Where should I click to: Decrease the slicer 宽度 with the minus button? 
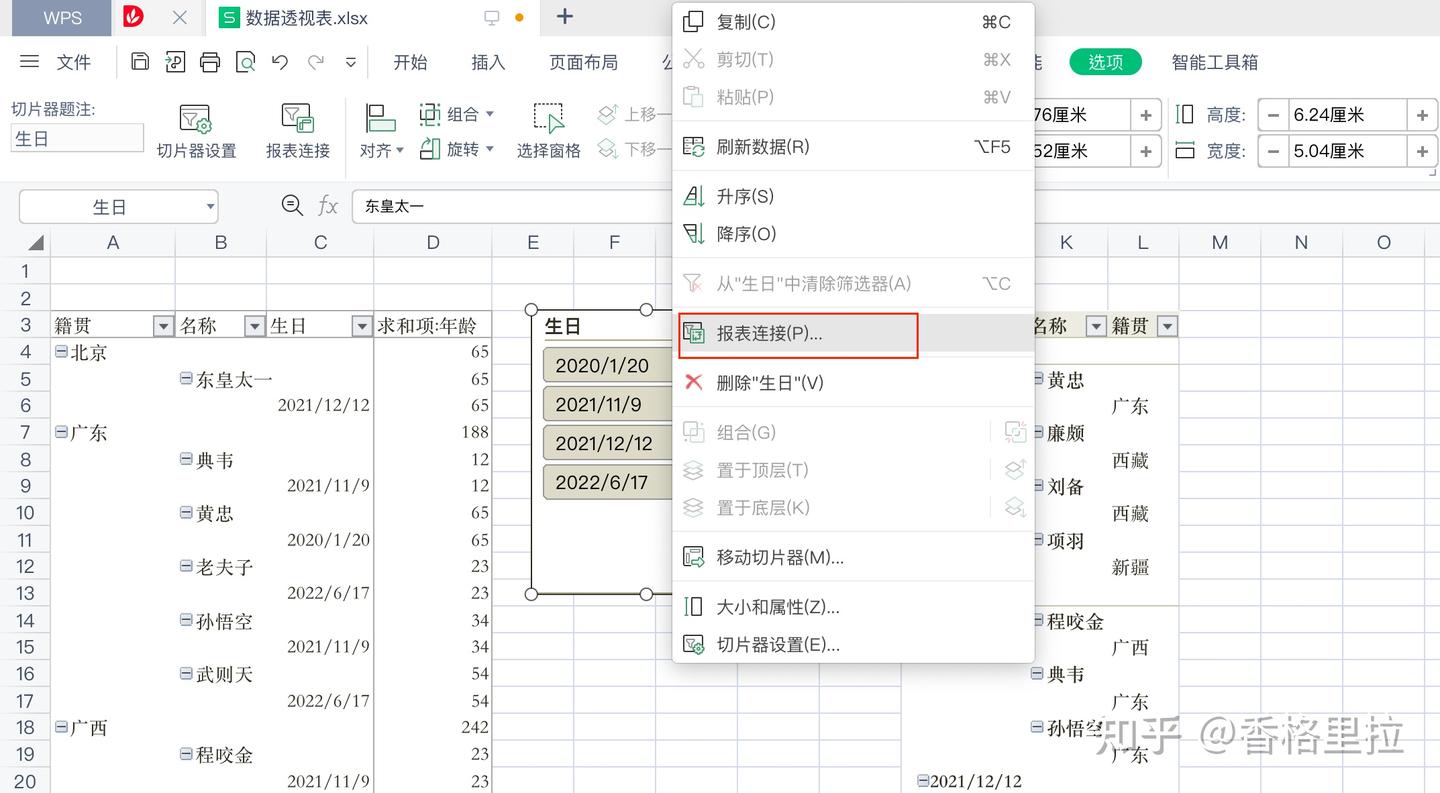(x=1273, y=151)
